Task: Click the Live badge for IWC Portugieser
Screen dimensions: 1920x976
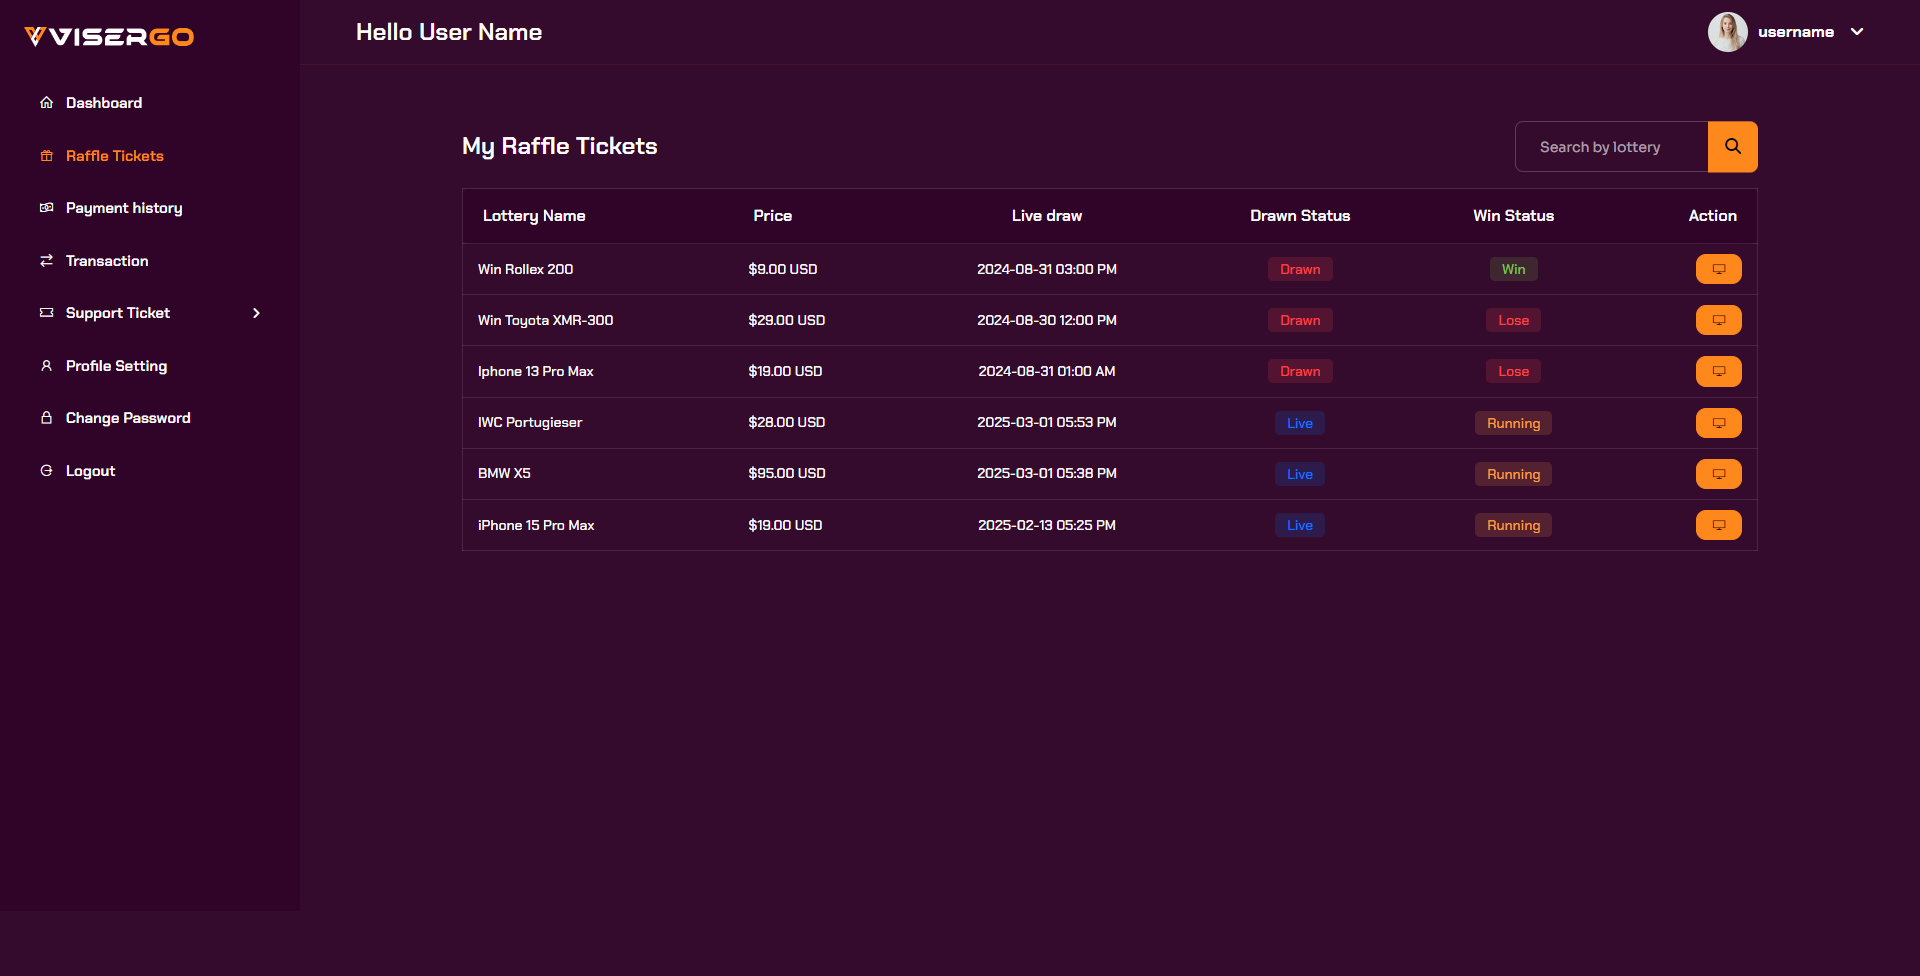Action: tap(1300, 423)
